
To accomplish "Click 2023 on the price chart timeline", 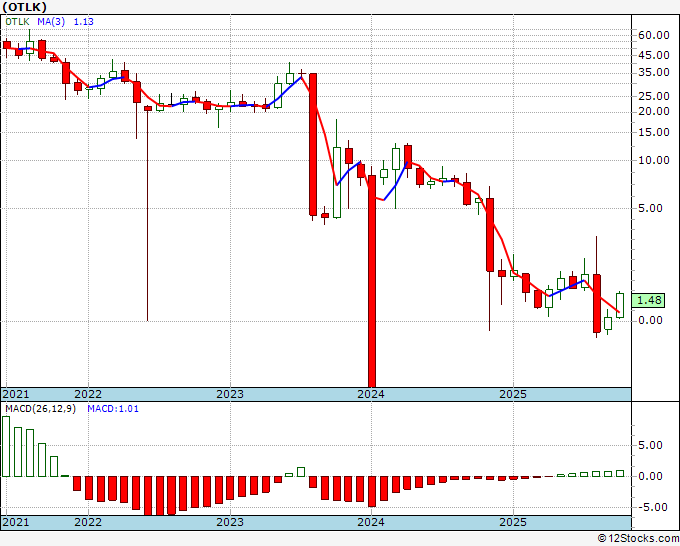I will tap(230, 394).
